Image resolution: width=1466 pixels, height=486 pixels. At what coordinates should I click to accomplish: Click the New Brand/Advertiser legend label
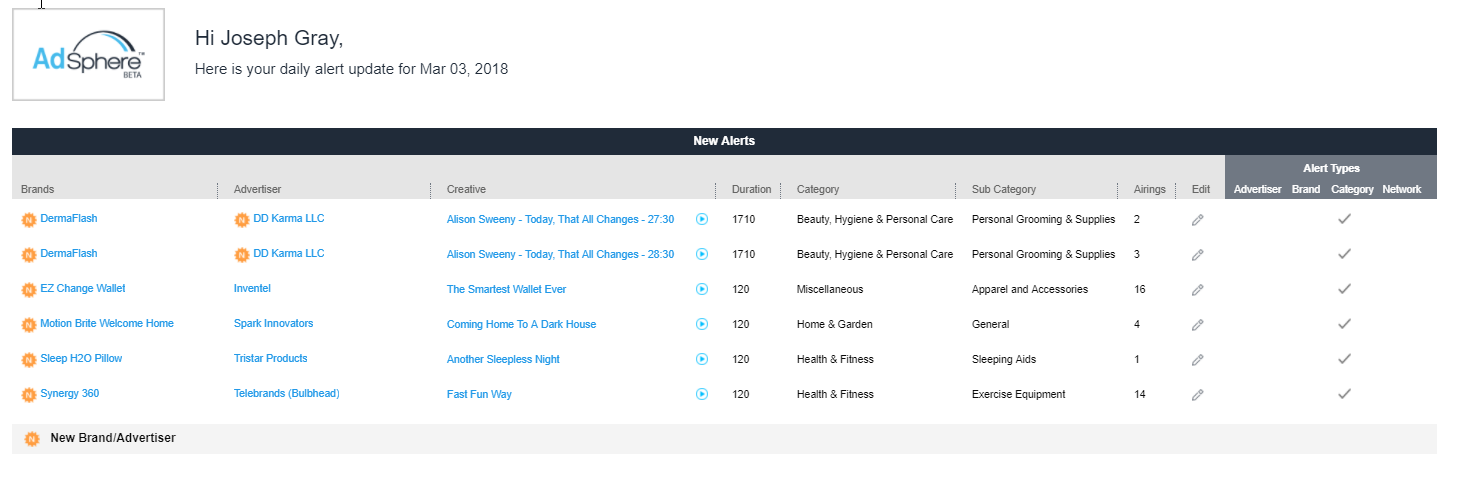[113, 438]
